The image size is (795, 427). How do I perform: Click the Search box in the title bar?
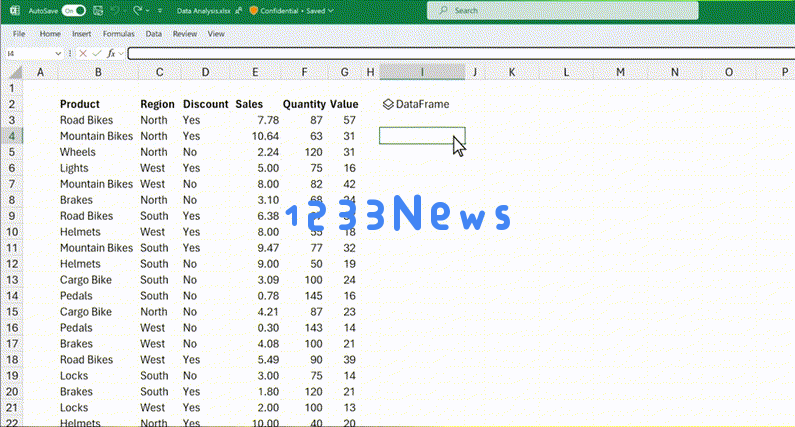click(562, 11)
